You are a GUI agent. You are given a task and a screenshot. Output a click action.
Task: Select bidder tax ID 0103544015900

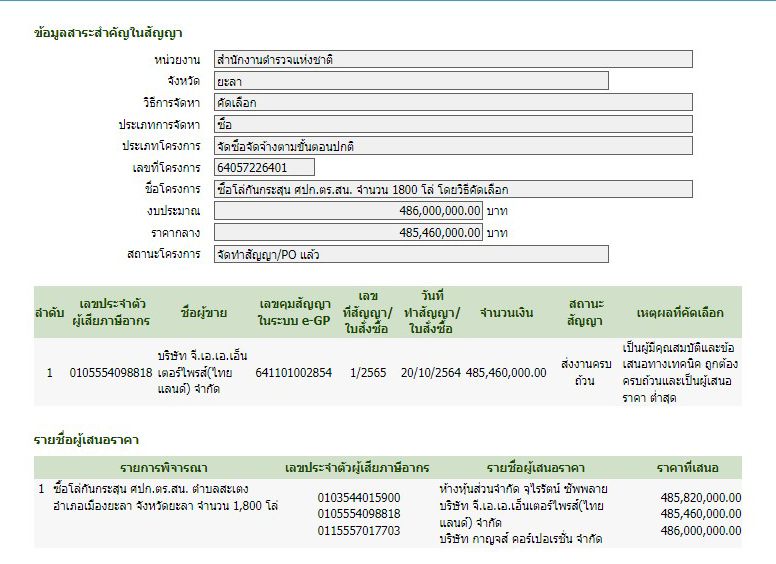tap(358, 497)
